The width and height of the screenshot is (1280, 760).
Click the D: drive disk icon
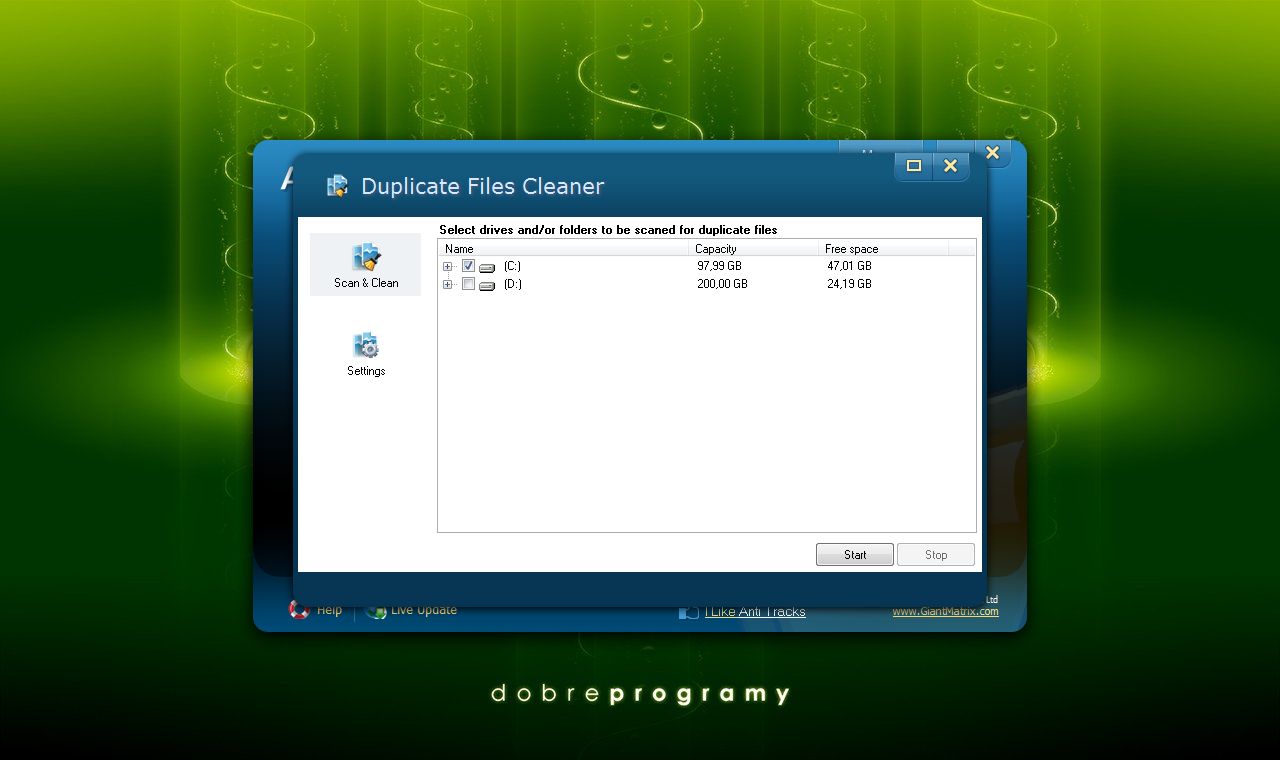487,285
